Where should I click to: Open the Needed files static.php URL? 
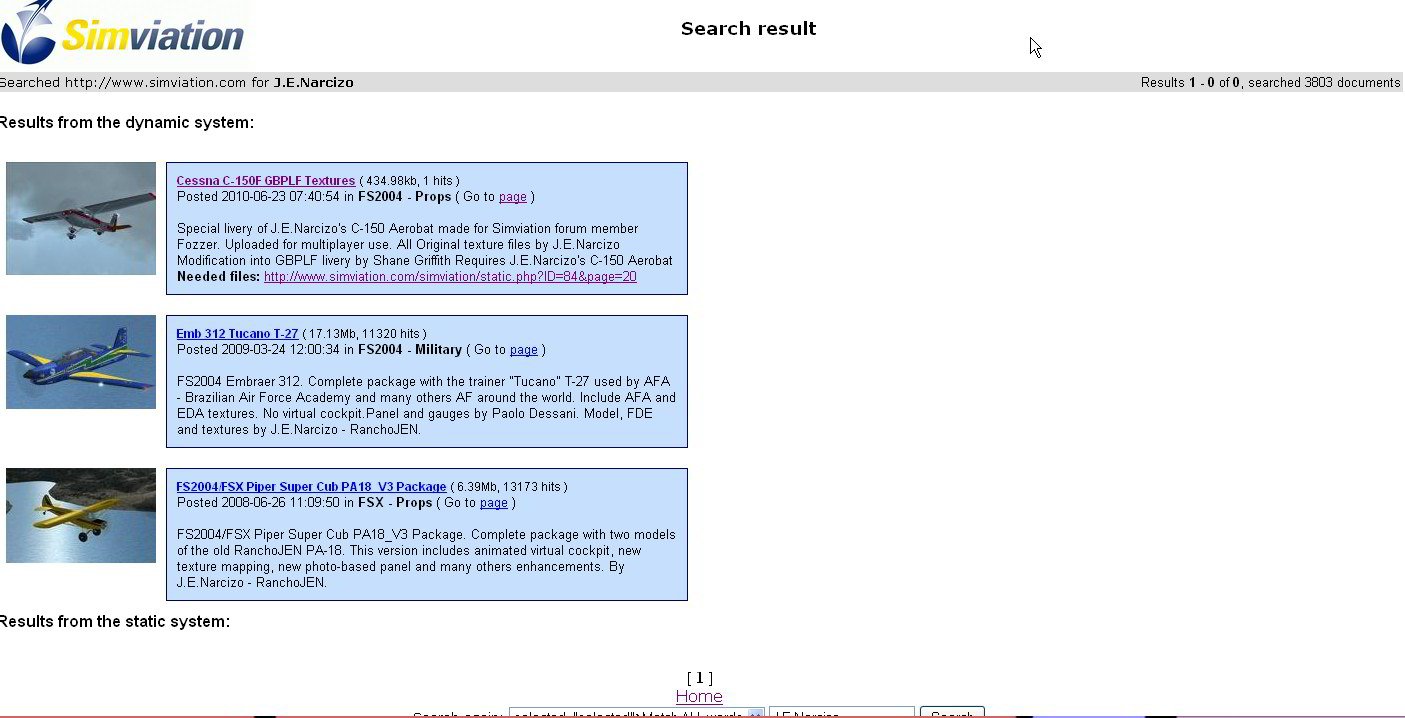pos(450,277)
